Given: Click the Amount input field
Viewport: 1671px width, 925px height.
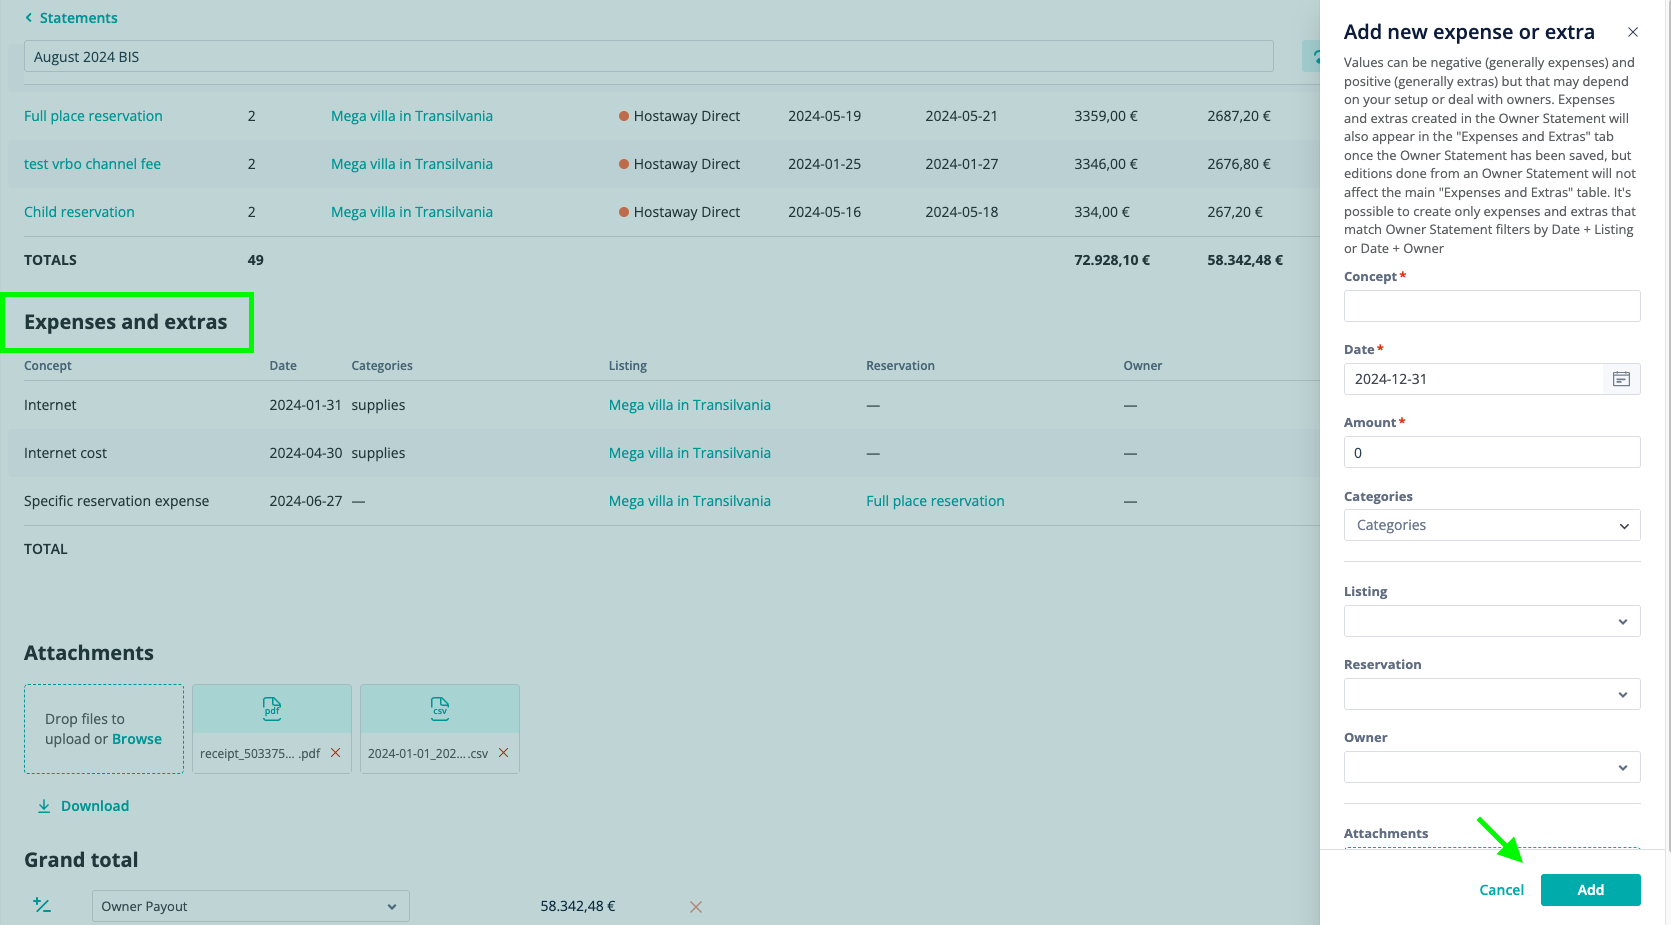Looking at the screenshot, I should pyautogui.click(x=1491, y=452).
